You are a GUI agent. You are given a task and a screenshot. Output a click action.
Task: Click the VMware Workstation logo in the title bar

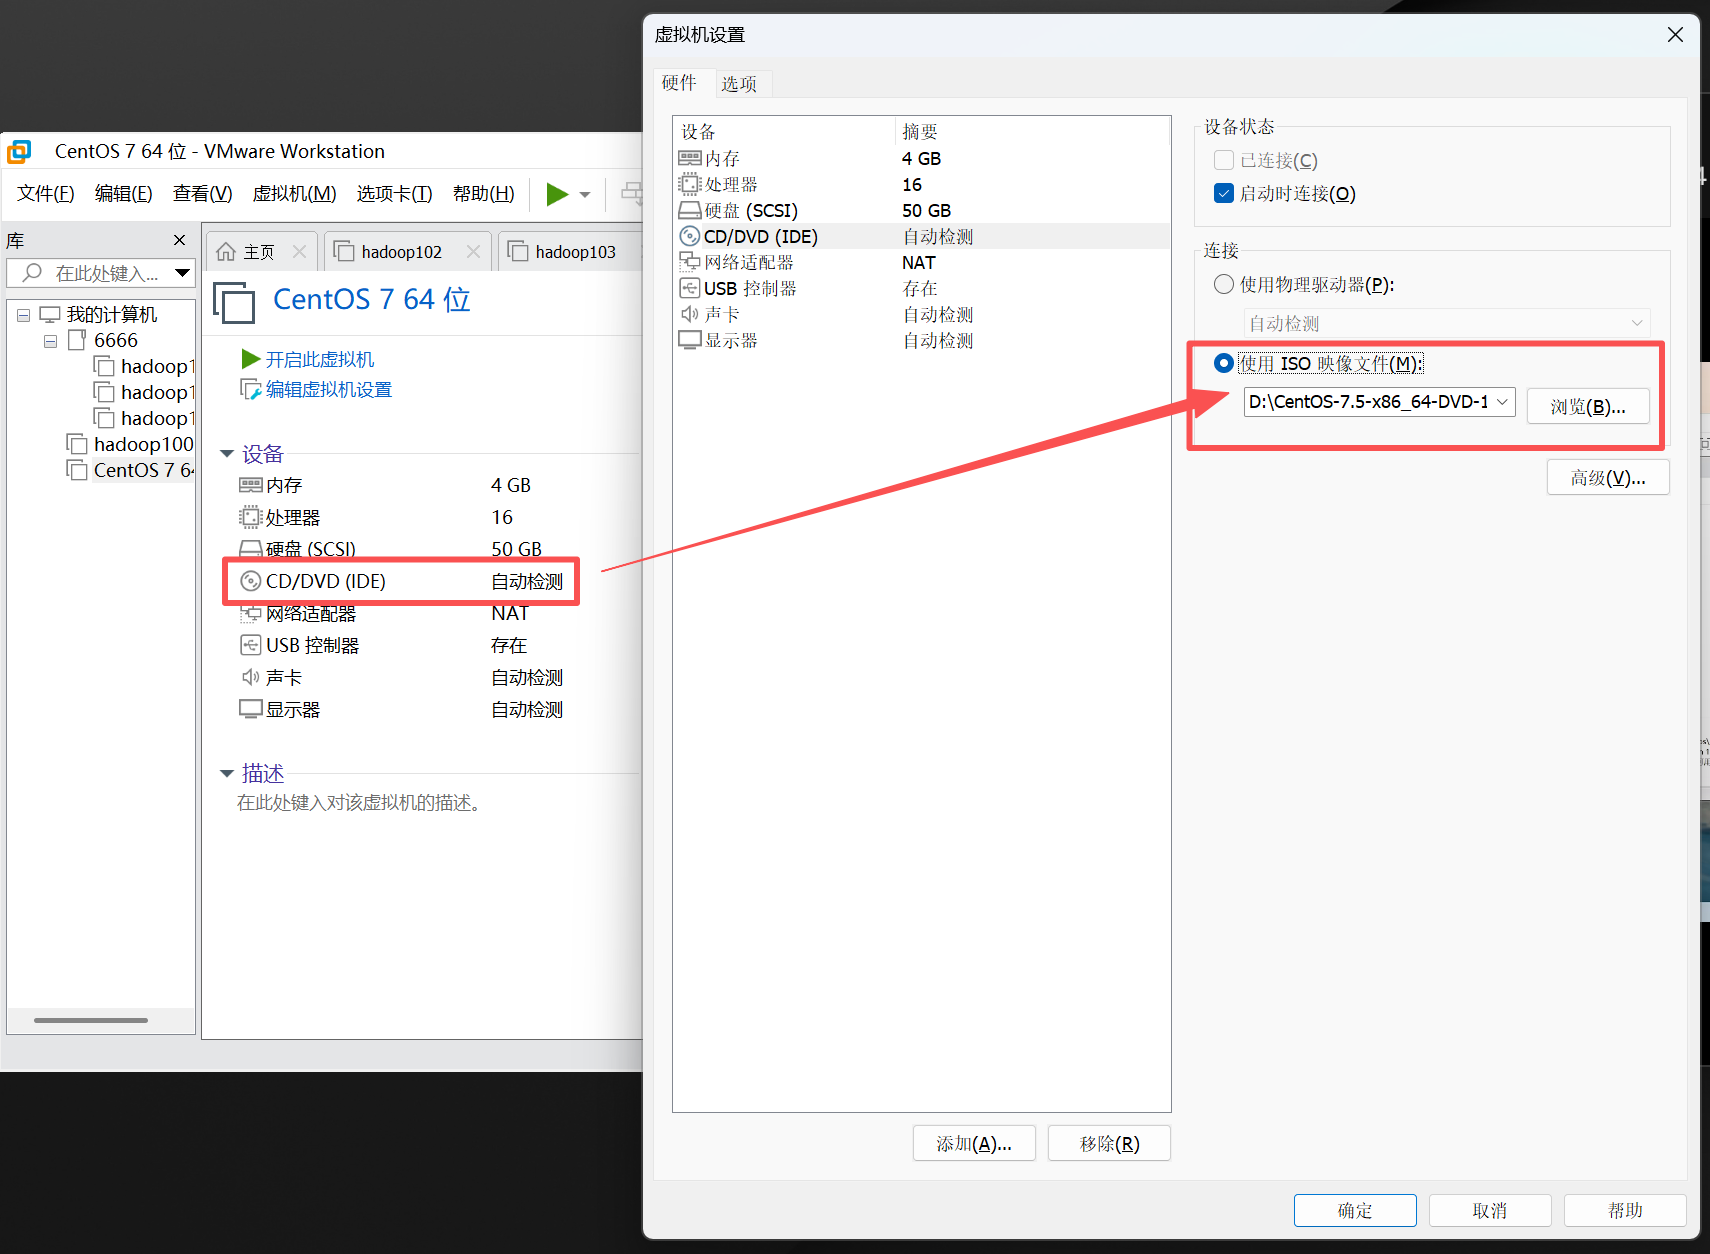tap(19, 151)
